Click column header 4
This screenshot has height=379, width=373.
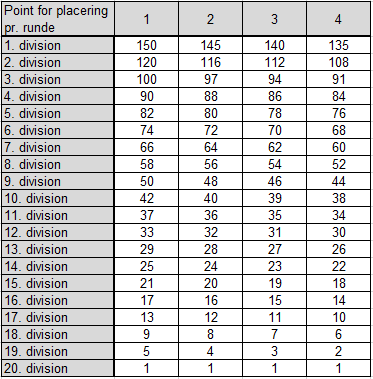pos(338,19)
